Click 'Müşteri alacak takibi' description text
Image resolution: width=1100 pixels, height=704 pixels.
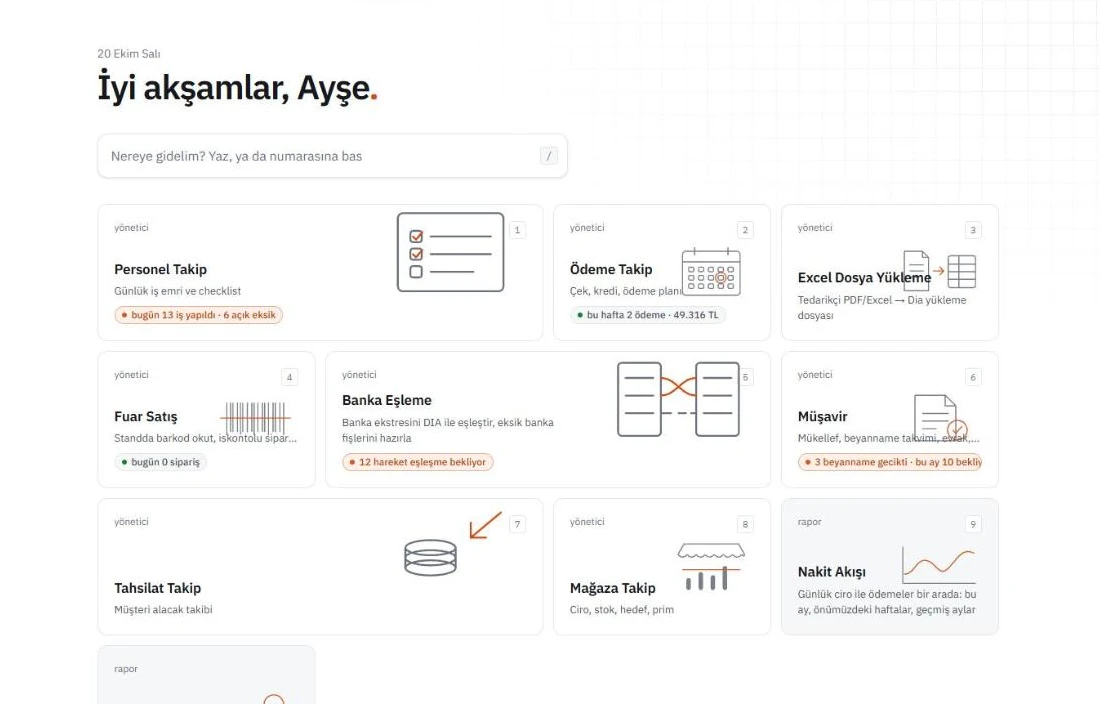(163, 610)
